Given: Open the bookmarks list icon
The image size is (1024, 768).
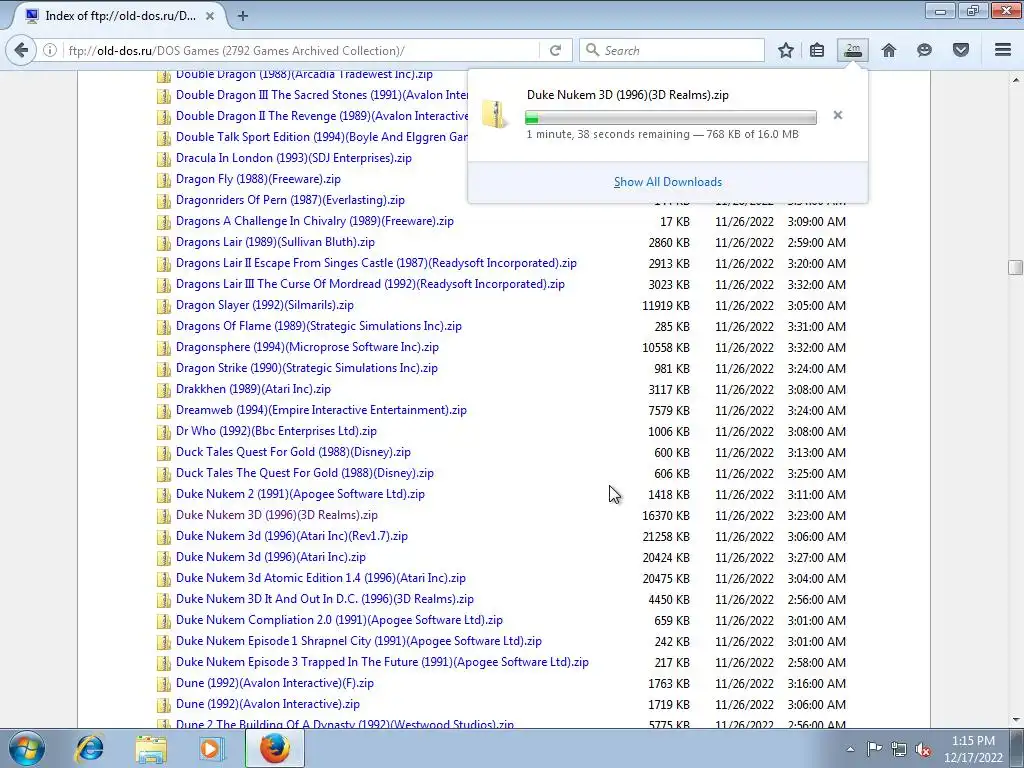Looking at the screenshot, I should tap(816, 50).
